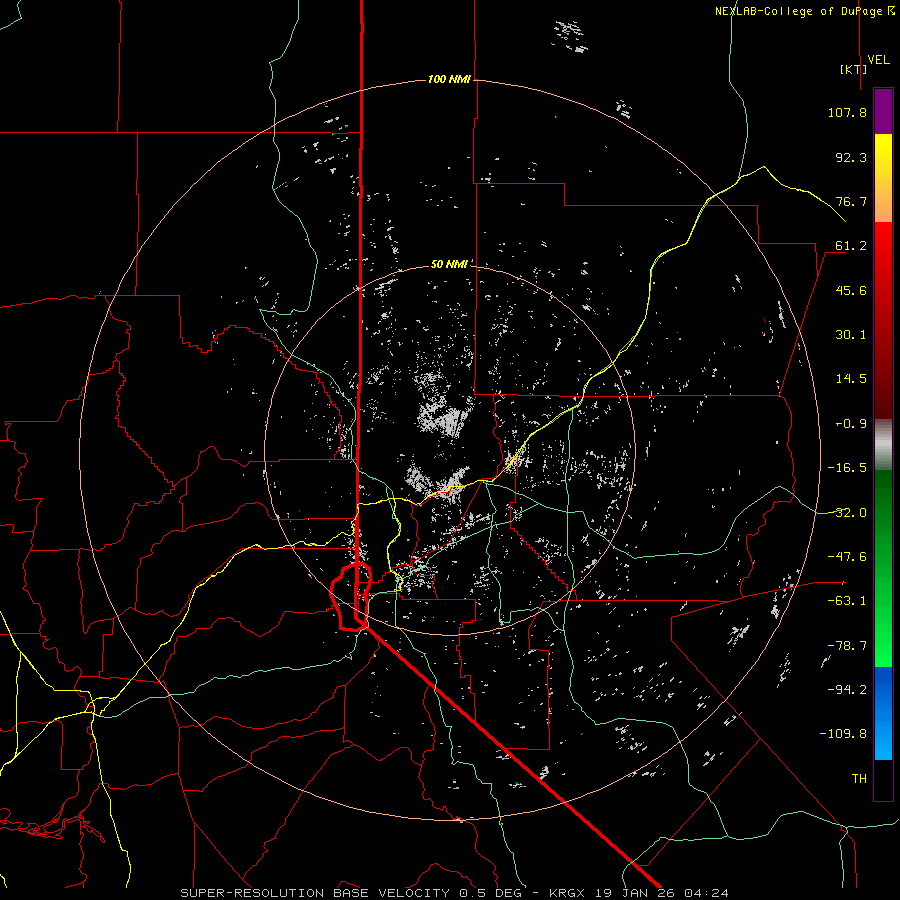Screen dimensions: 900x900
Task: Click the 107.8 scale value
Action: [847, 112]
